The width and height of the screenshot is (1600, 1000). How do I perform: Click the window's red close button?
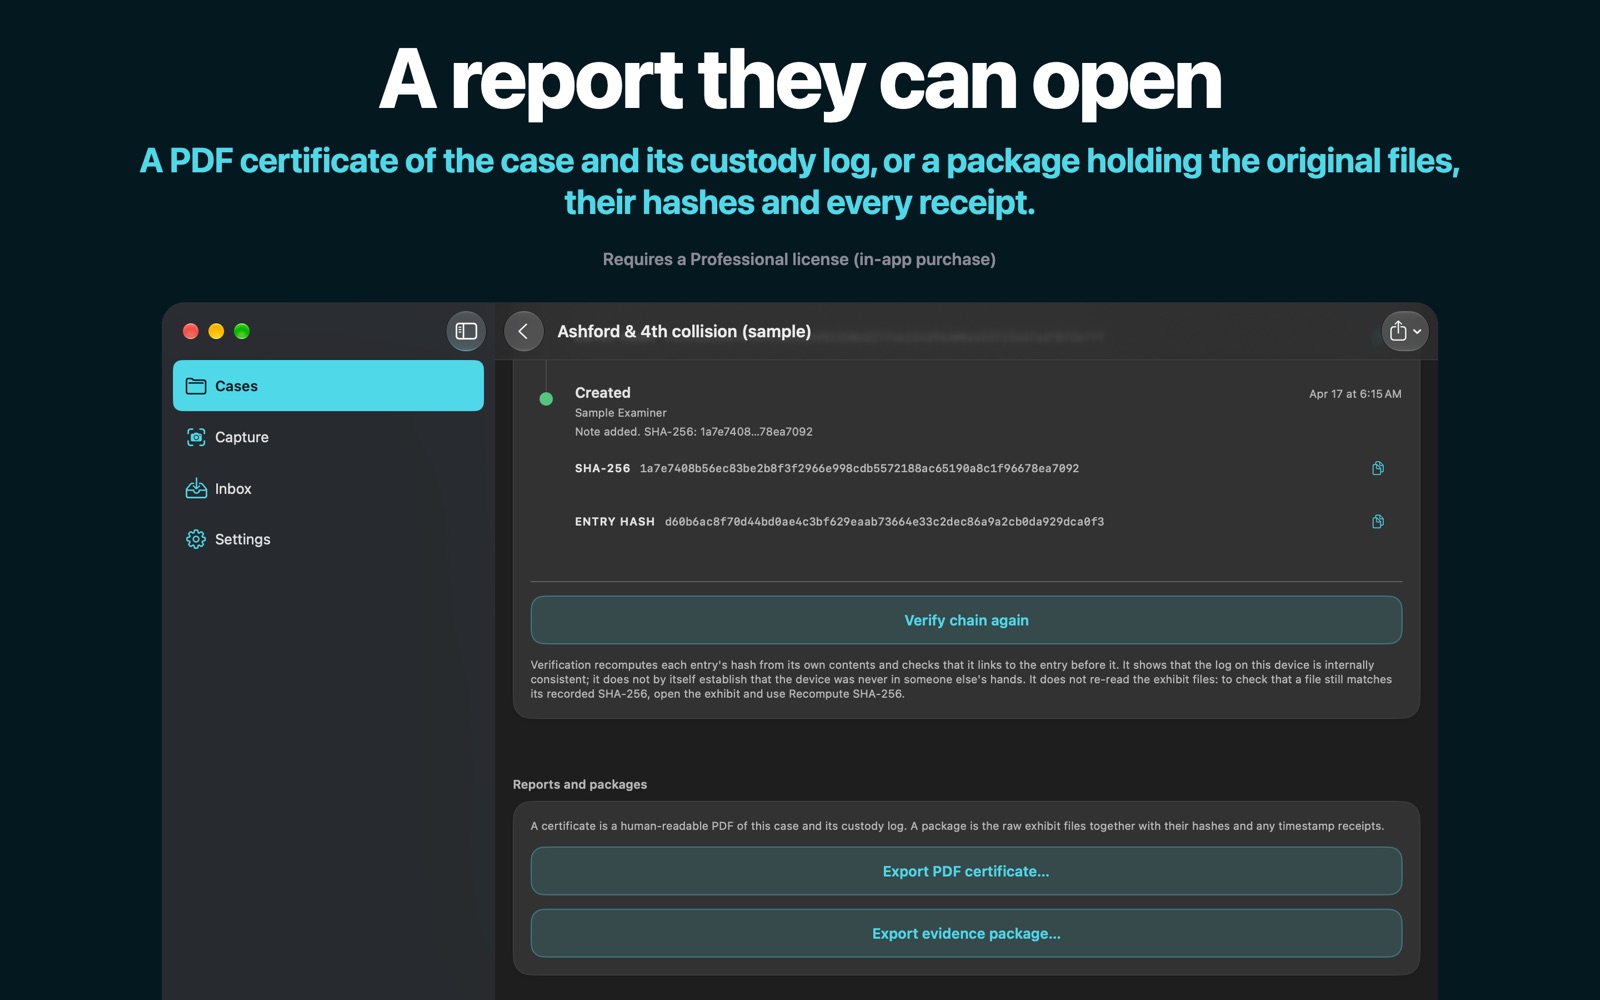point(190,331)
